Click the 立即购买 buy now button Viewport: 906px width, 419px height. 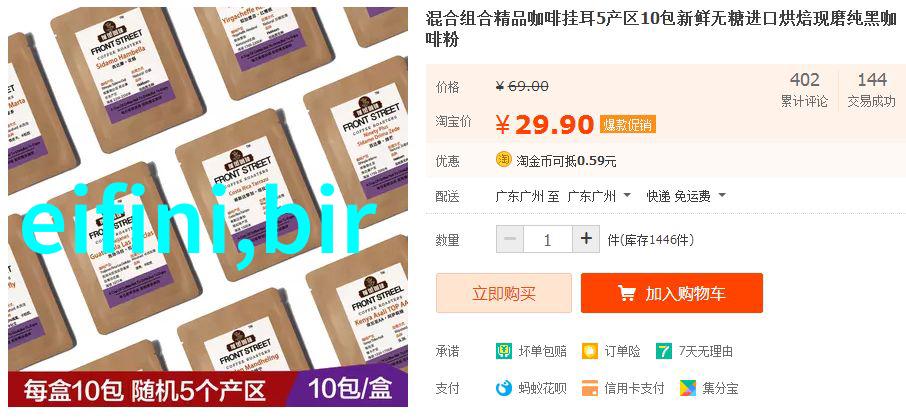tap(504, 293)
